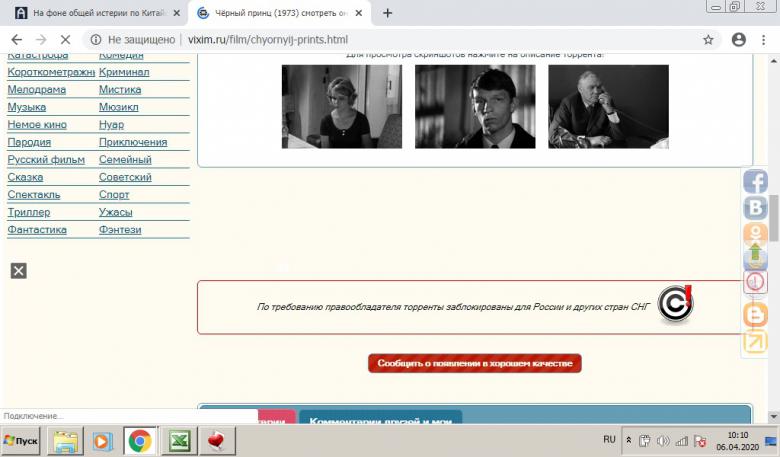Open screenshot of woman with glasses
Viewport: 780px width, 457px height.
[342, 106]
